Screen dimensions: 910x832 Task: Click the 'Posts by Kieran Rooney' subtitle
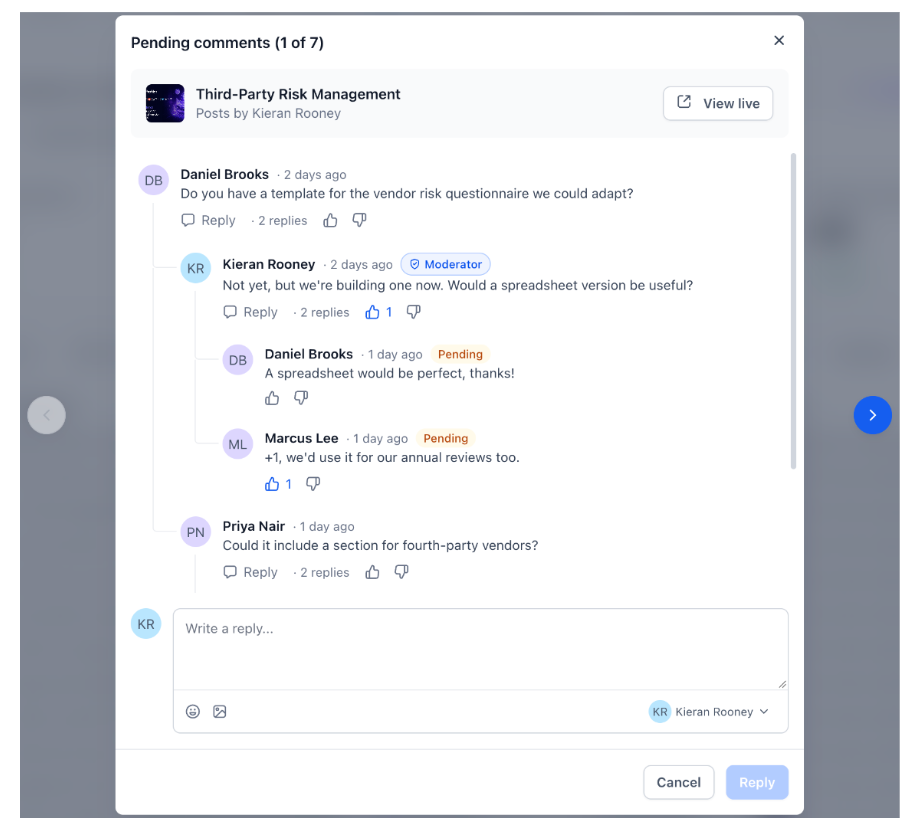268,114
